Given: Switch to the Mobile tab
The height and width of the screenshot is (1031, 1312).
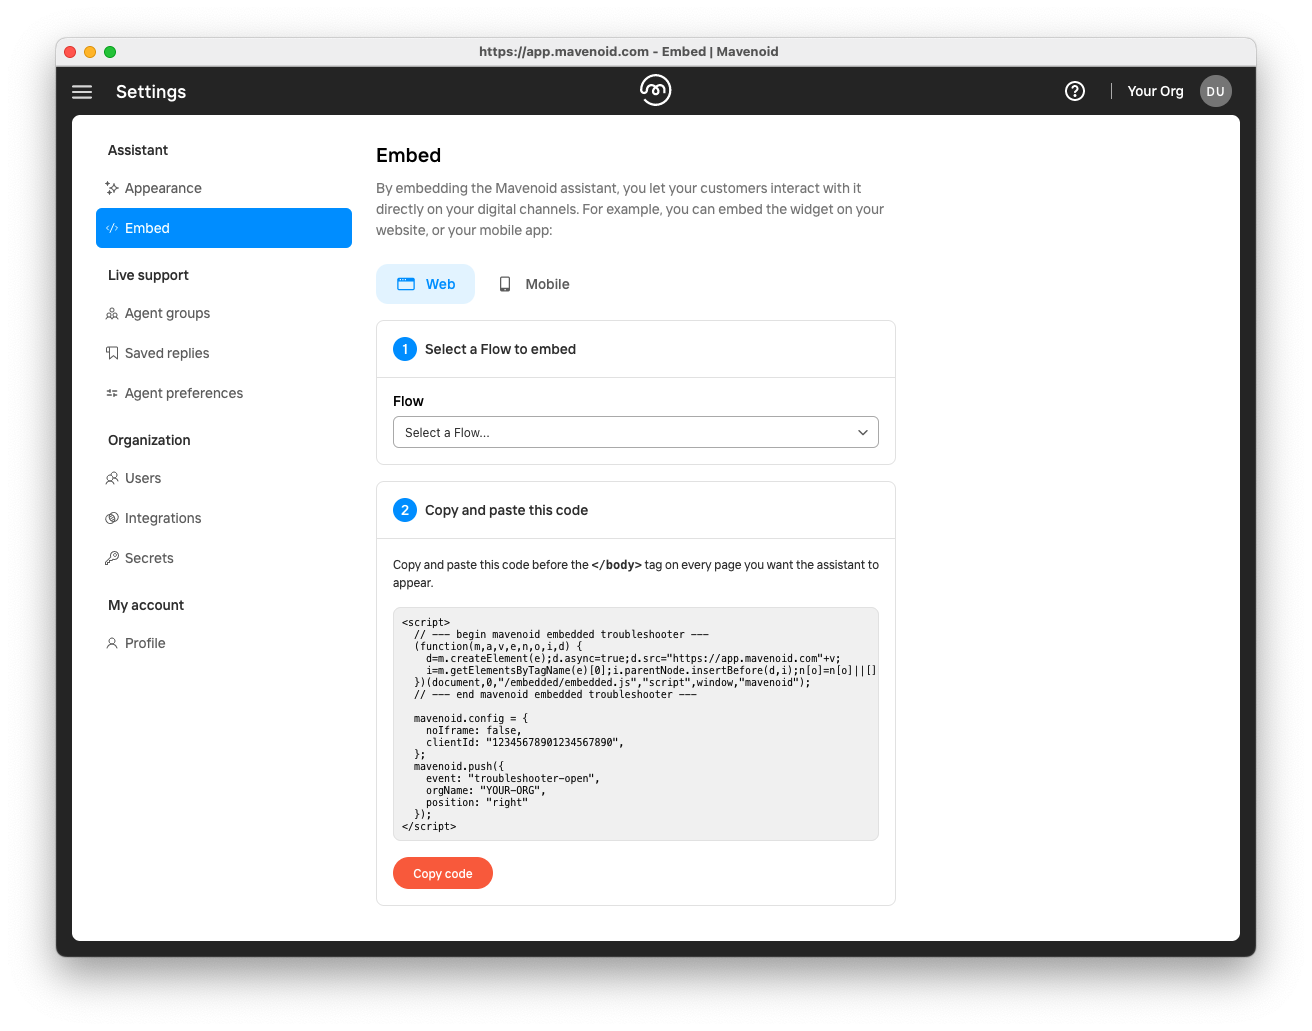Looking at the screenshot, I should [534, 284].
